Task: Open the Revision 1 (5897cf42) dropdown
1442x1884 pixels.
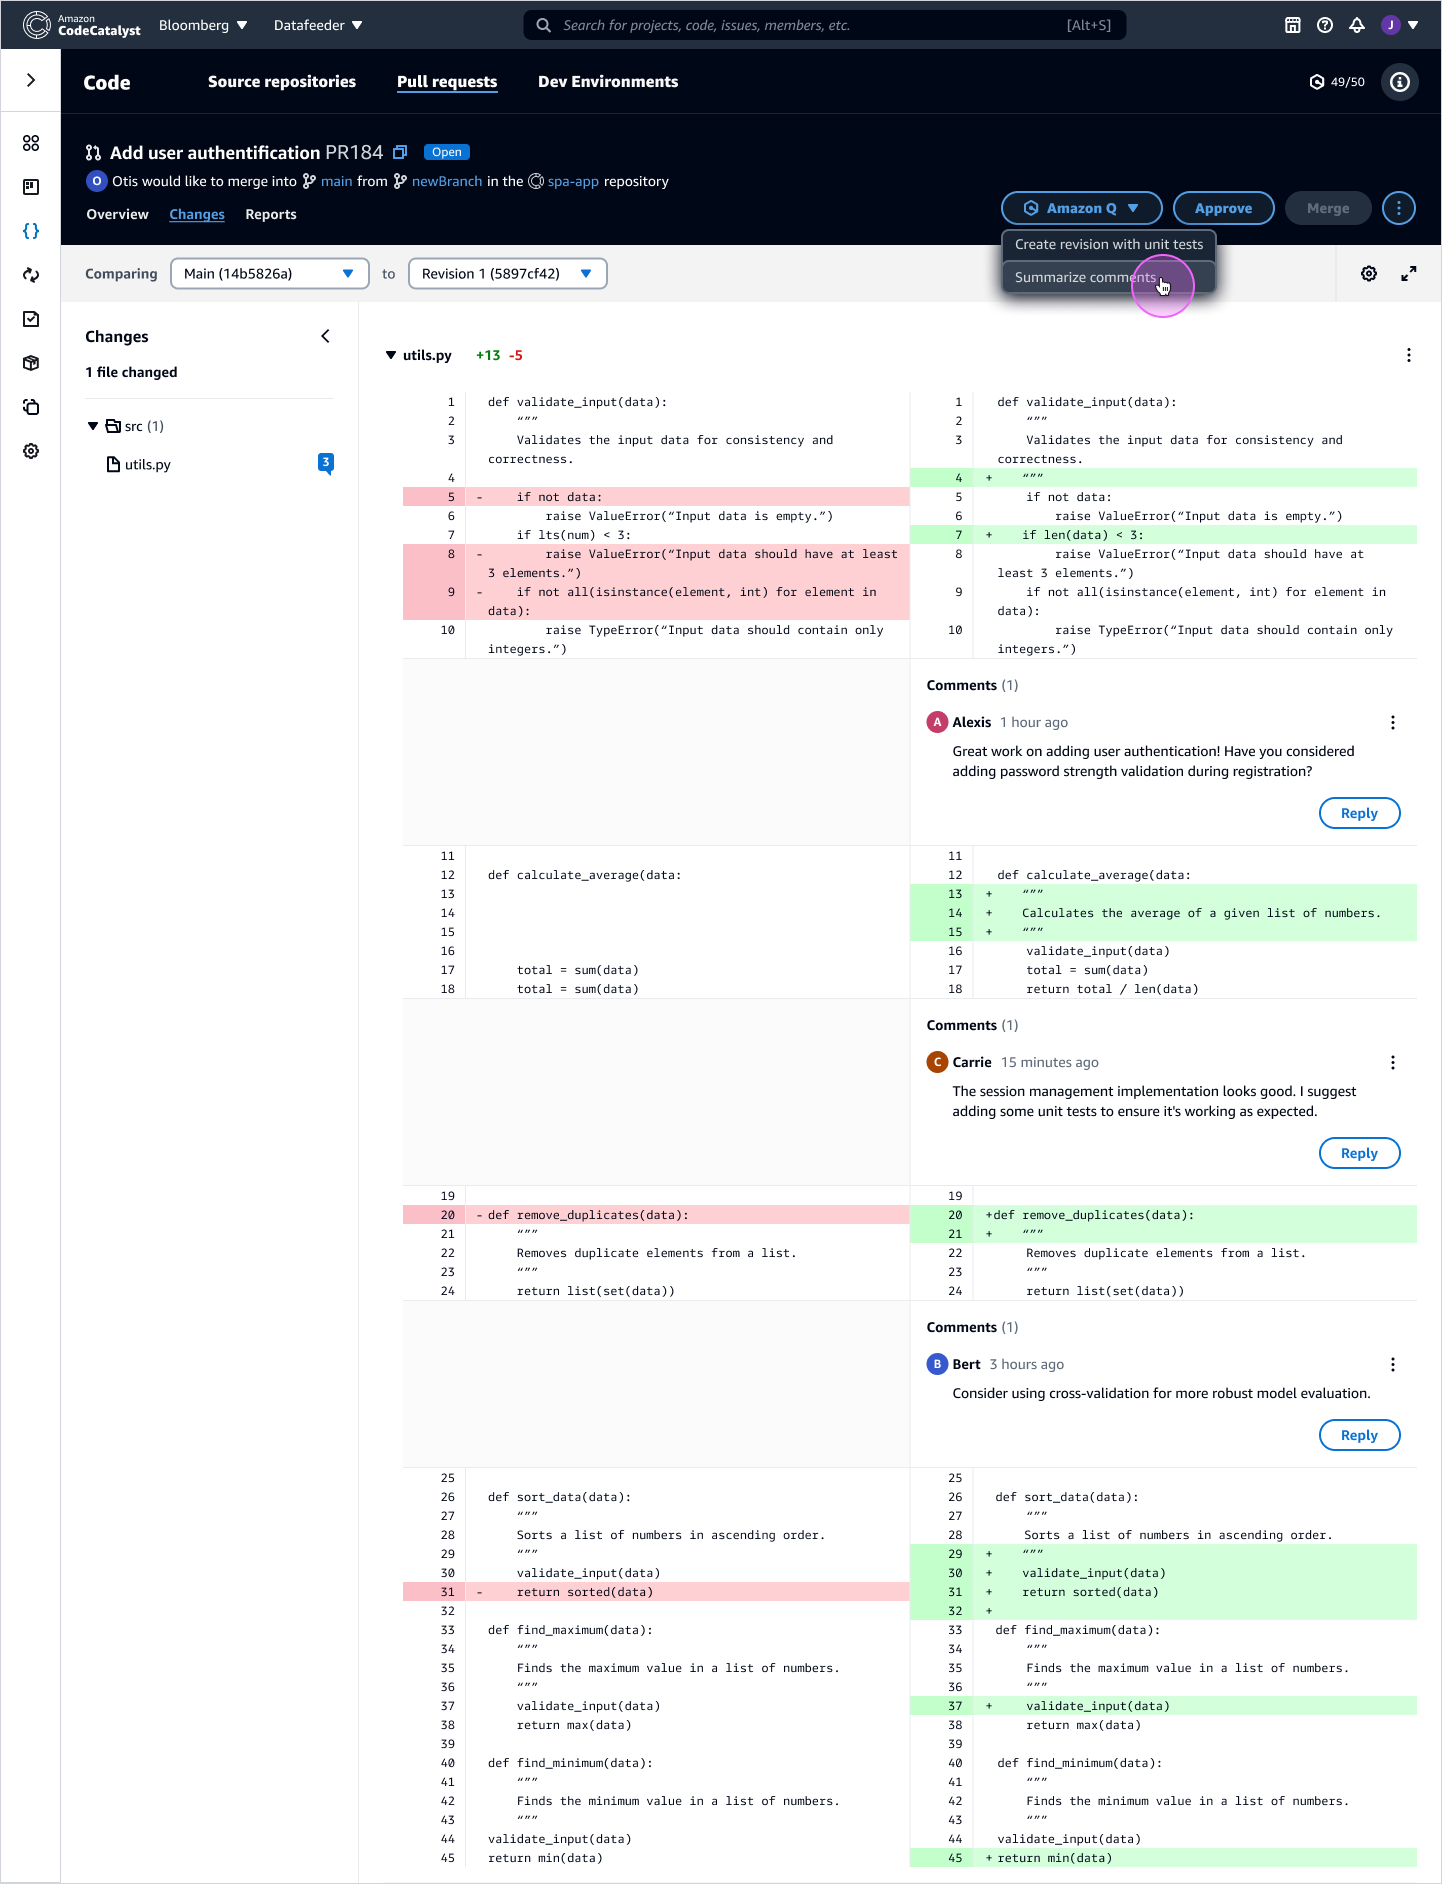Action: [x=507, y=274]
